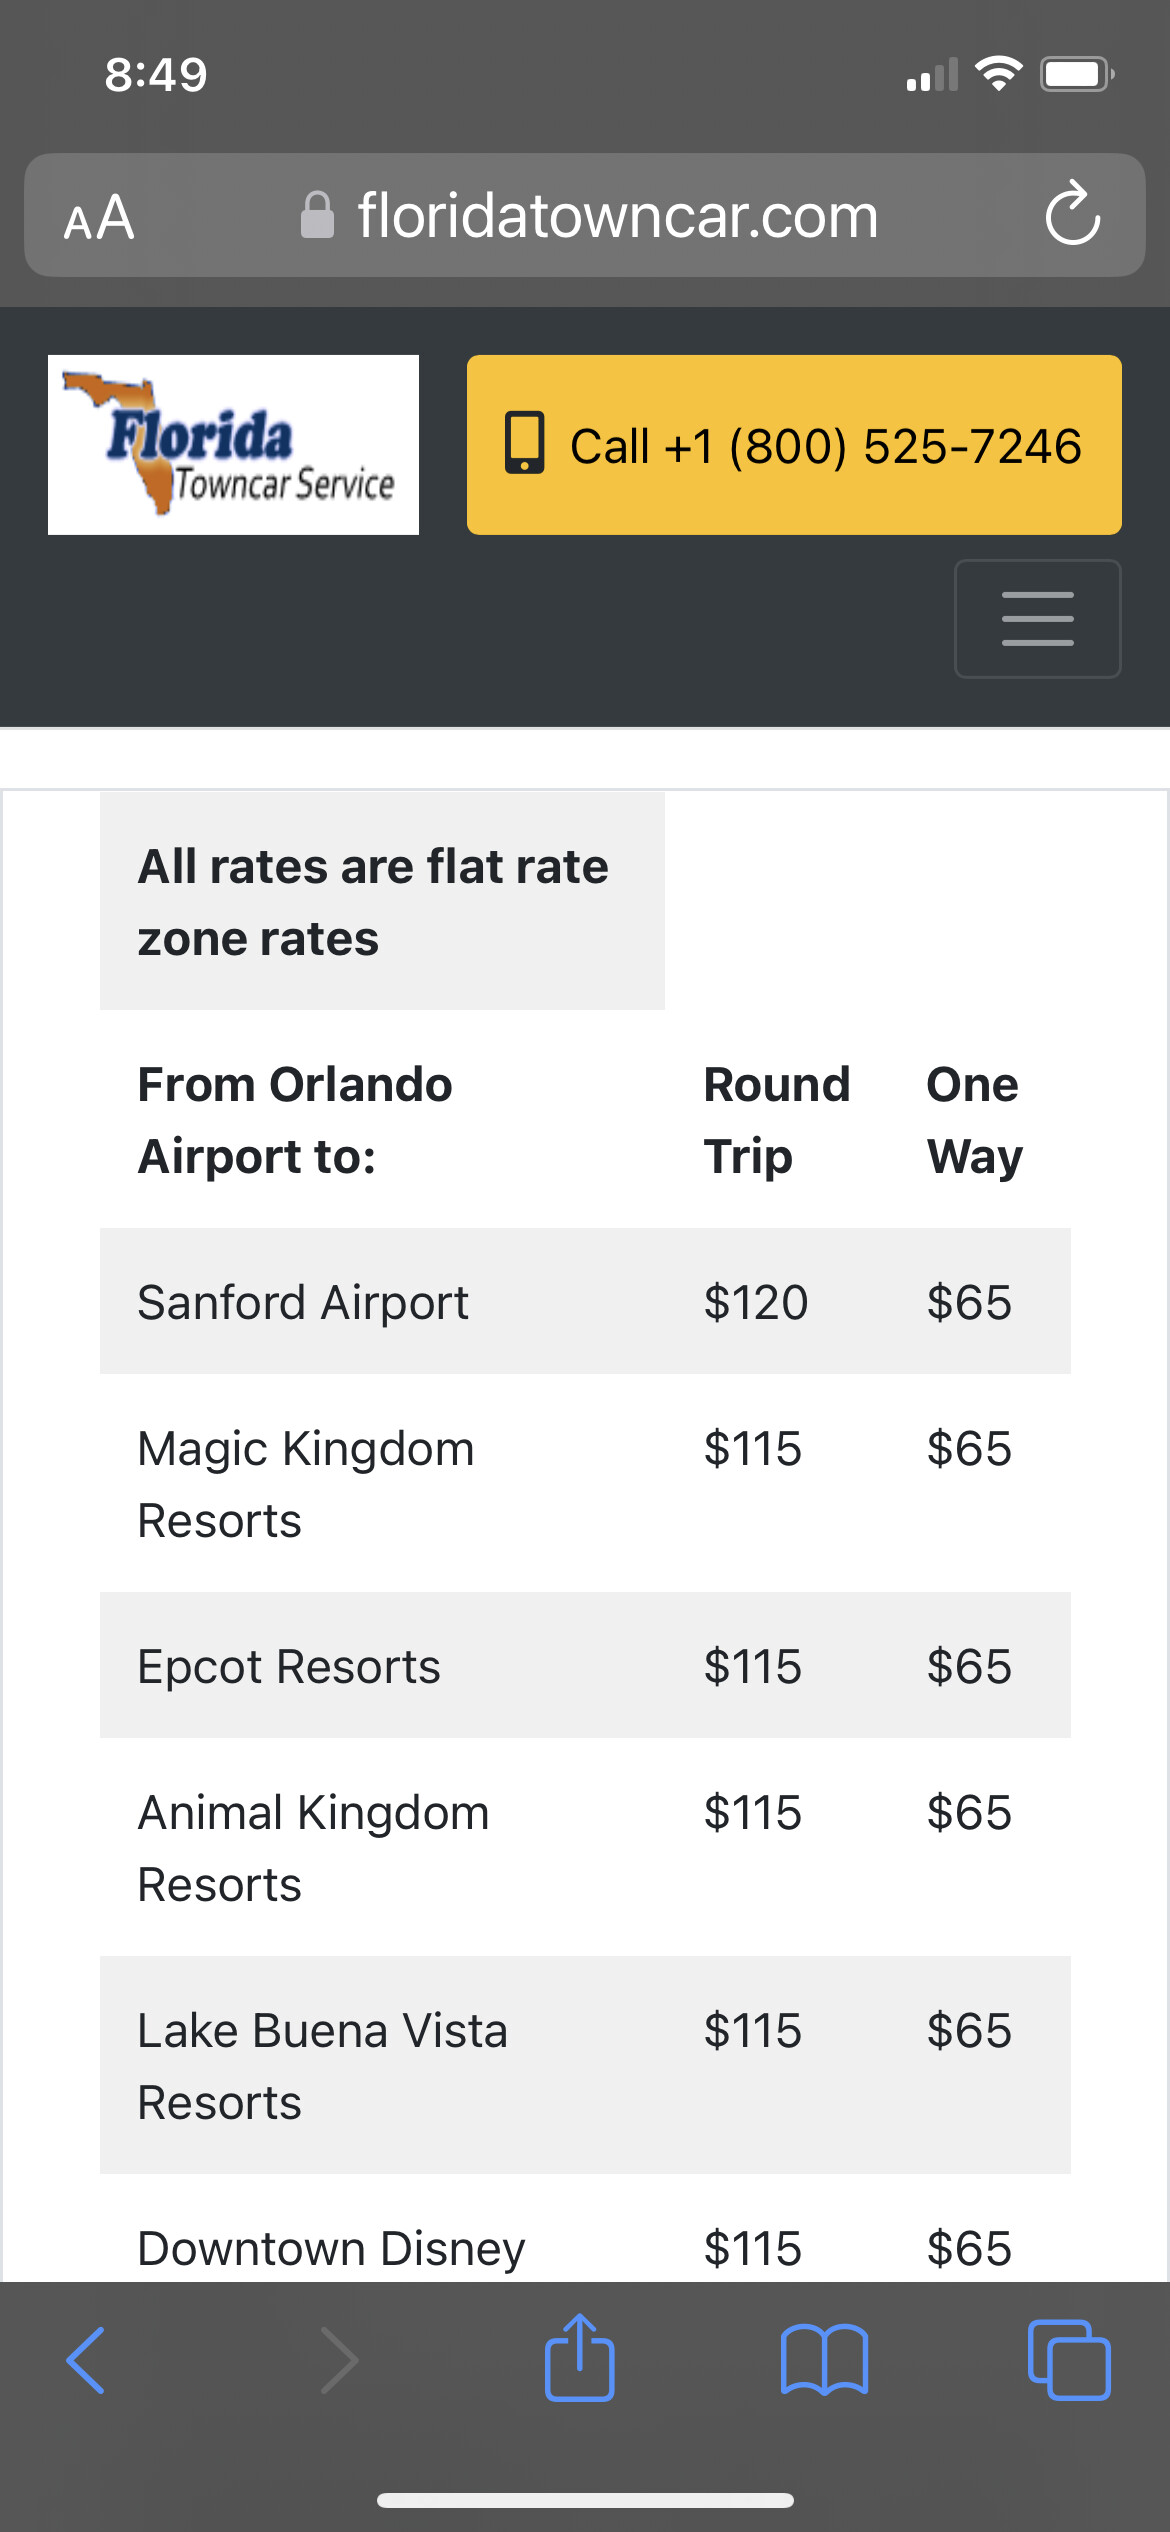Tap the Epcot Resorts row
Viewport: 1170px width, 2532px height.
tap(585, 1665)
